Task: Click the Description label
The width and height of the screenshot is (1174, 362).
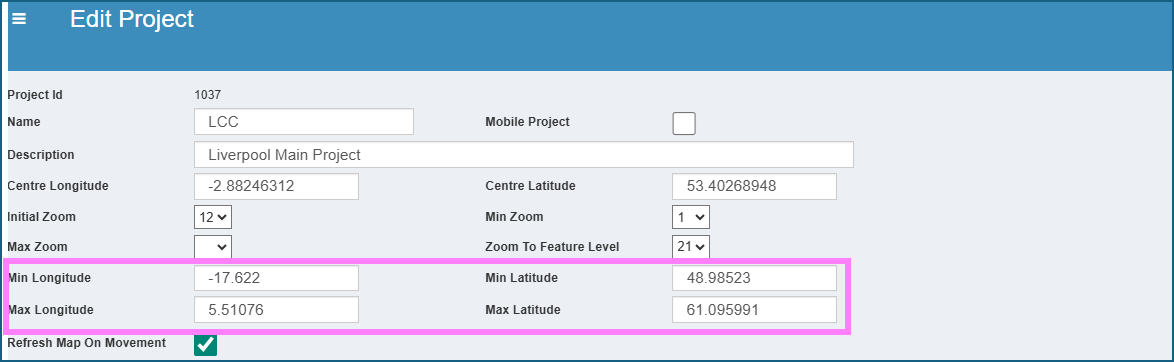Action: pyautogui.click(x=40, y=155)
